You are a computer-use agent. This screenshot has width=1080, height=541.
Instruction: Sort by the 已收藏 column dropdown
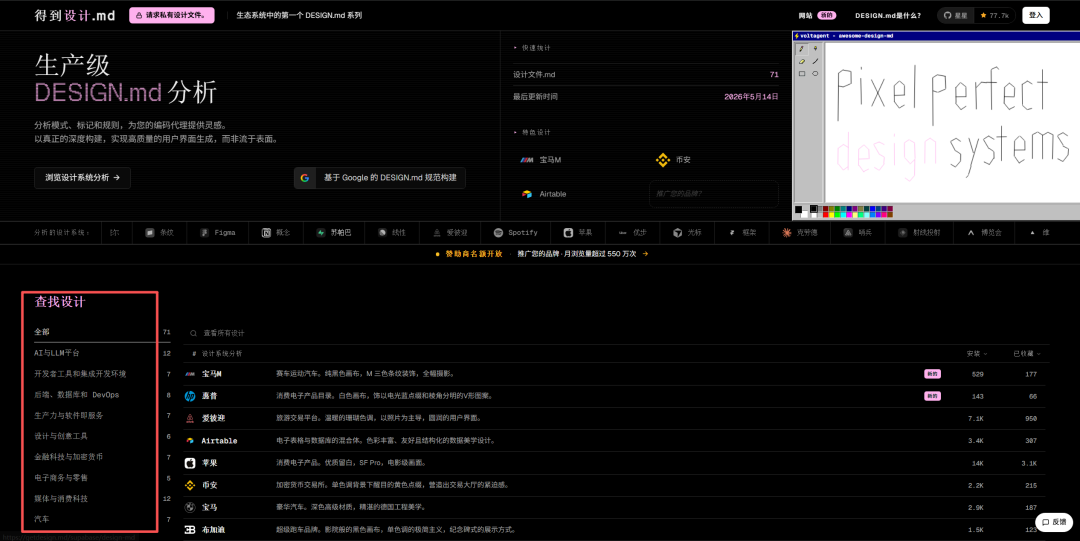pyautogui.click(x=1027, y=354)
